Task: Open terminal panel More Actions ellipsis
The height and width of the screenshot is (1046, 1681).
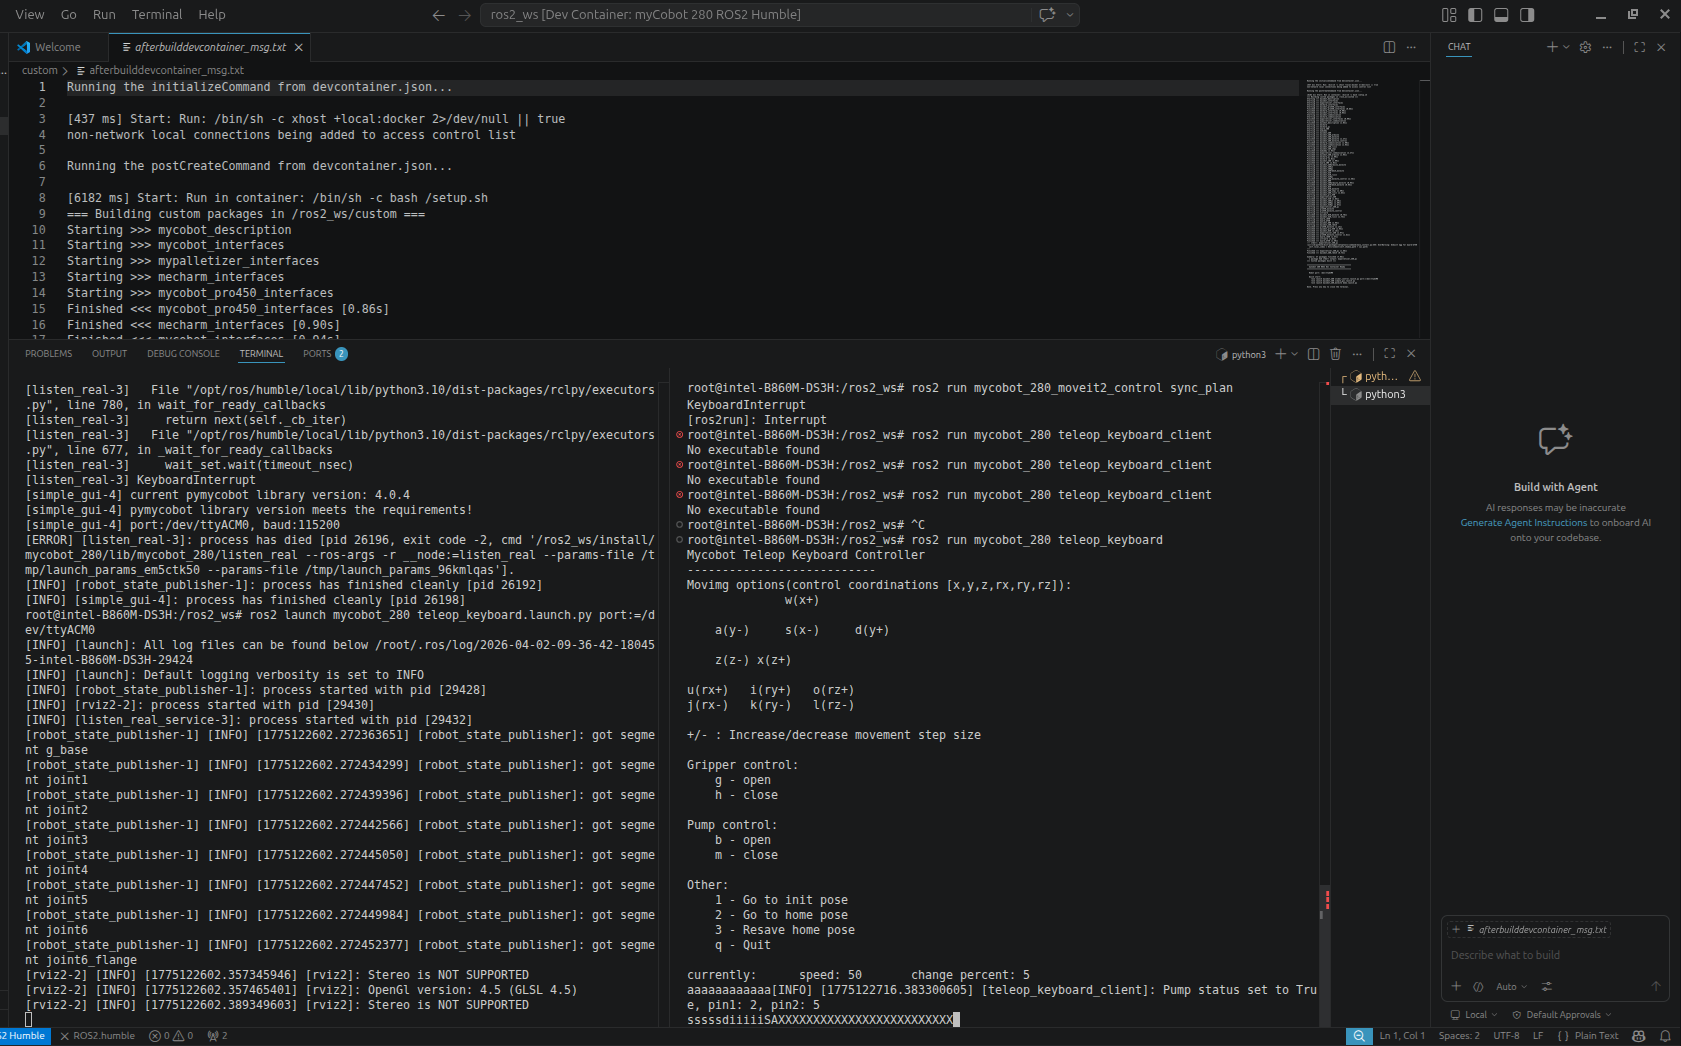Action: 1357,354
